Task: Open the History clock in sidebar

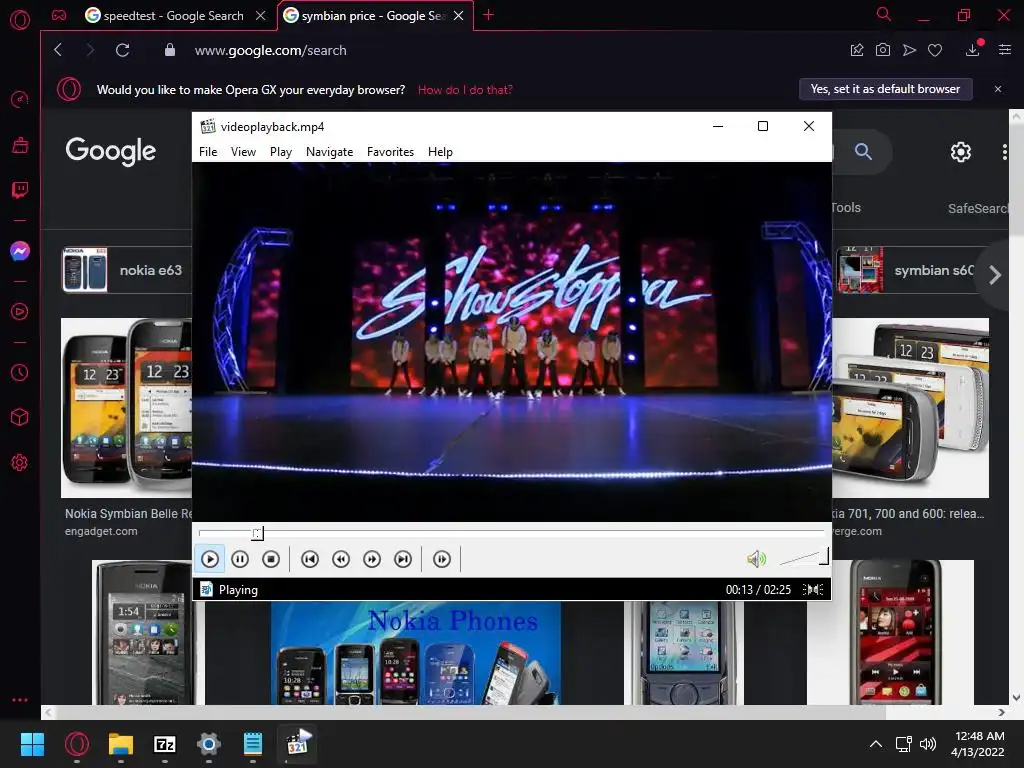Action: tap(20, 372)
